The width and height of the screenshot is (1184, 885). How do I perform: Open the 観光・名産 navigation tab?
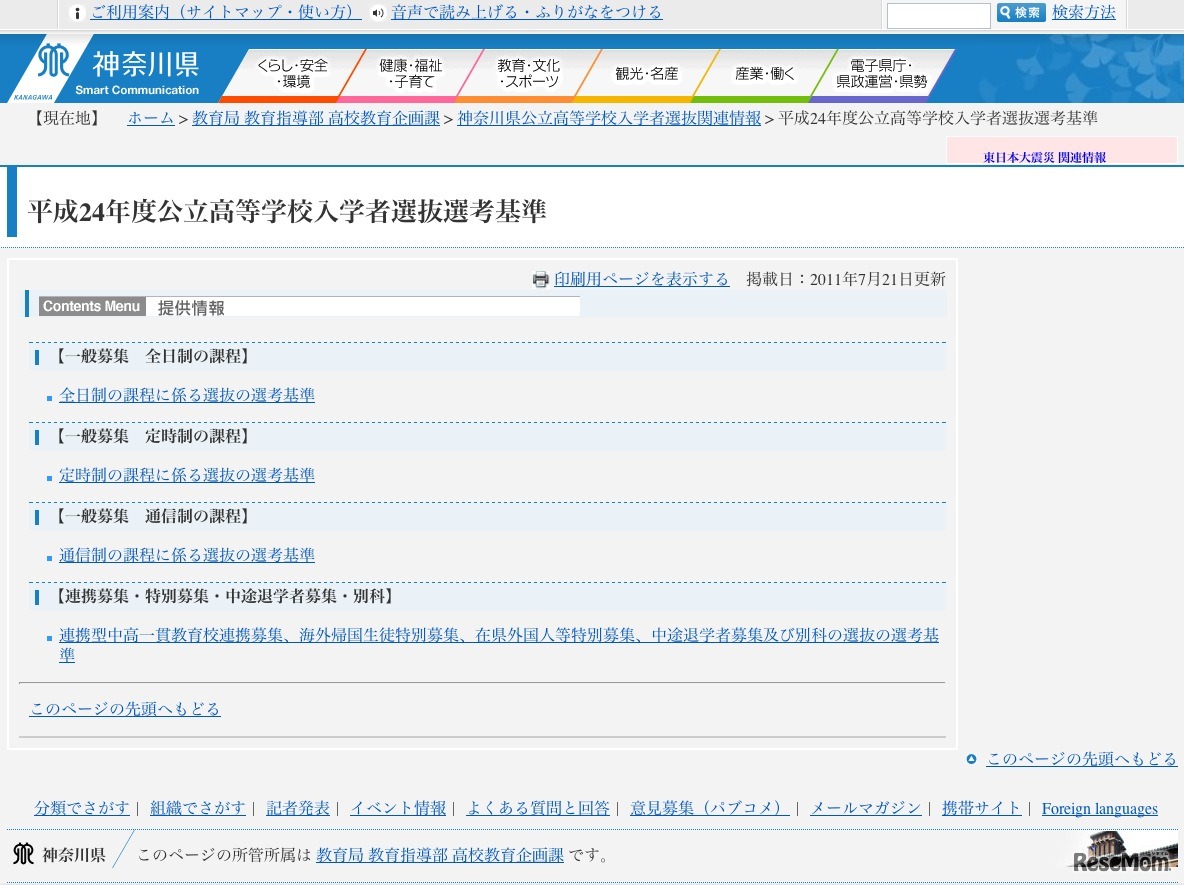[645, 71]
